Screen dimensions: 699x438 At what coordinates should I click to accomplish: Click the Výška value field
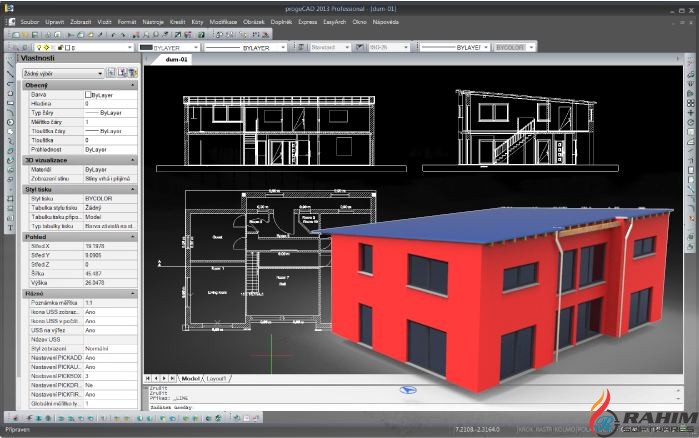tap(110, 282)
